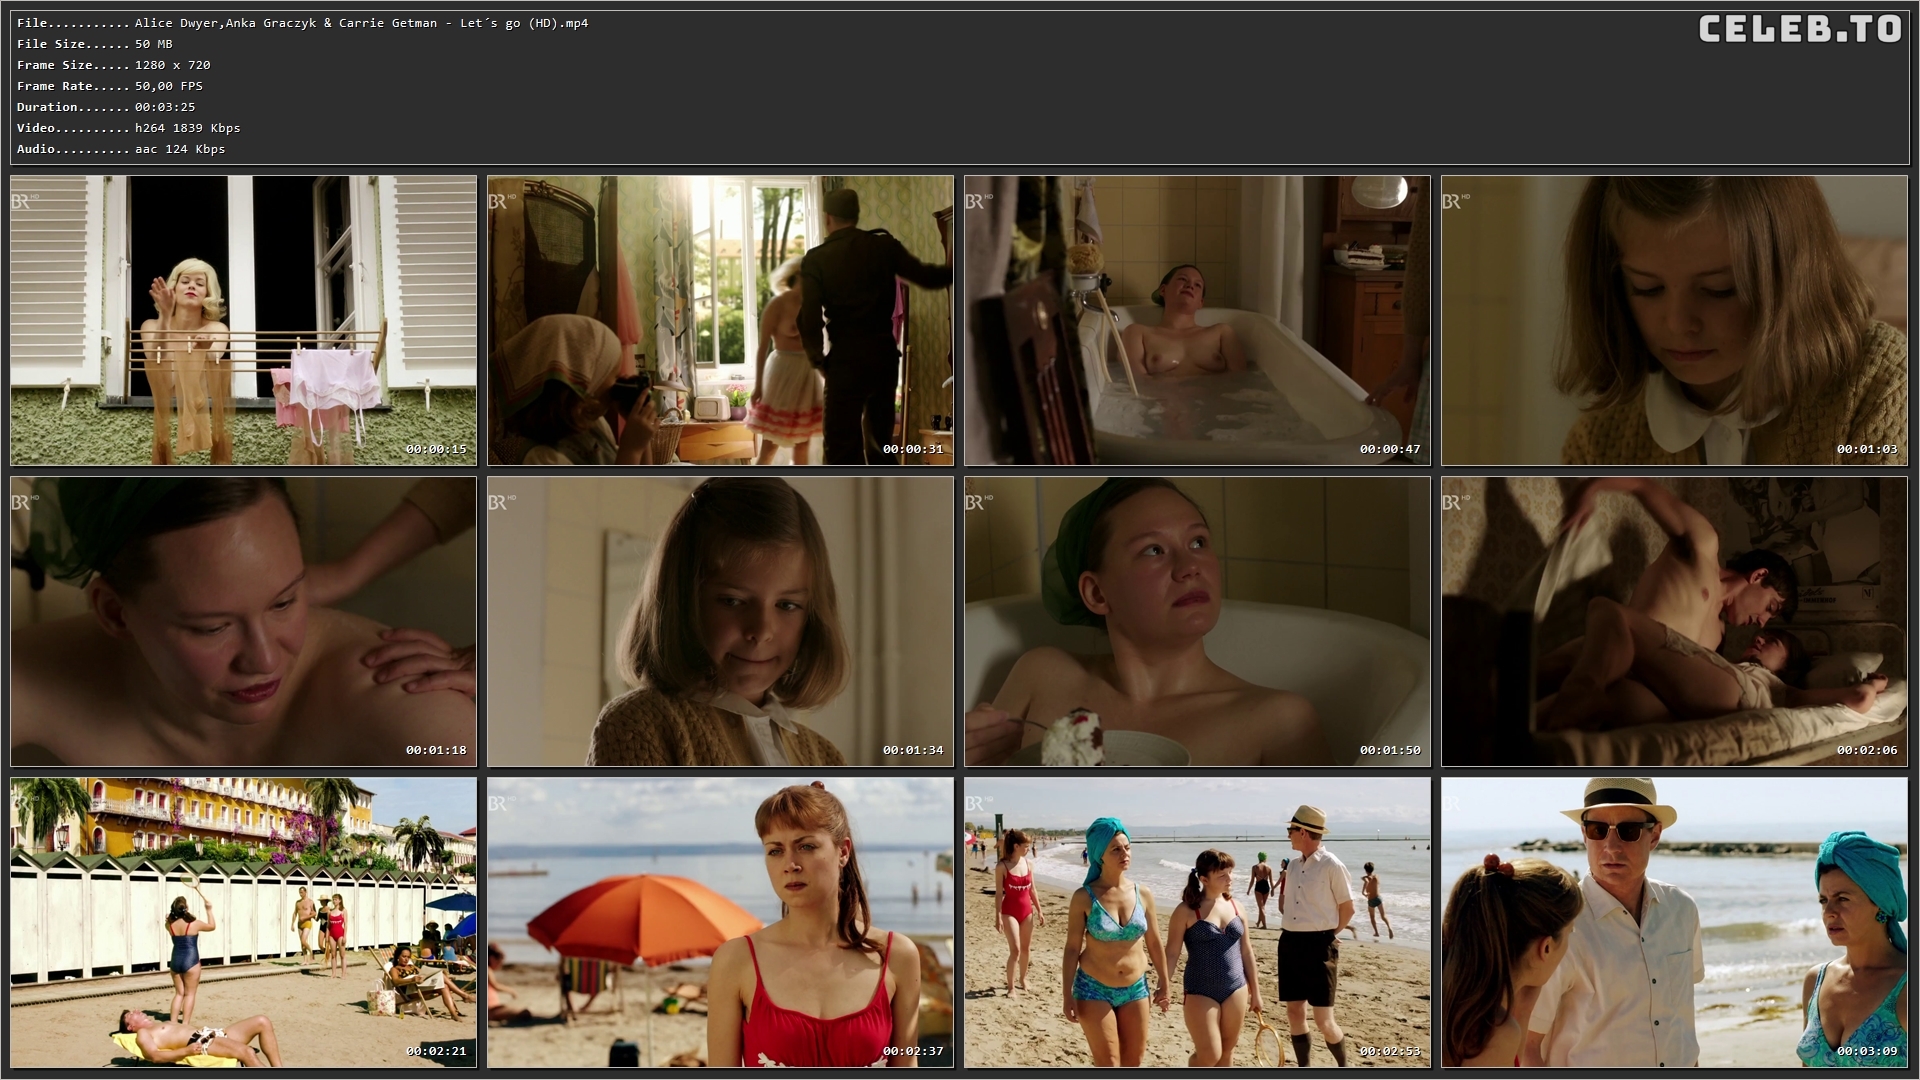Screen dimensions: 1920x1080
Task: Select the frame at 00:01:34
Action: 720,621
